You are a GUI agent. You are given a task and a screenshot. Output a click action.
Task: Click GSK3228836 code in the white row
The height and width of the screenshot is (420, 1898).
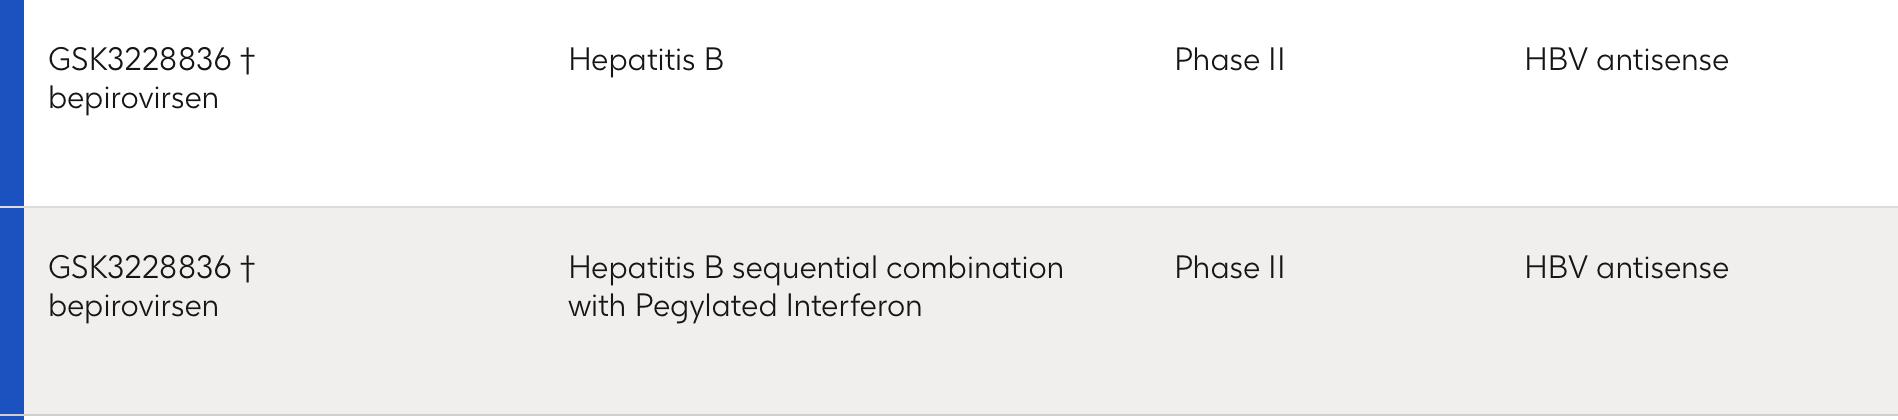139,60
